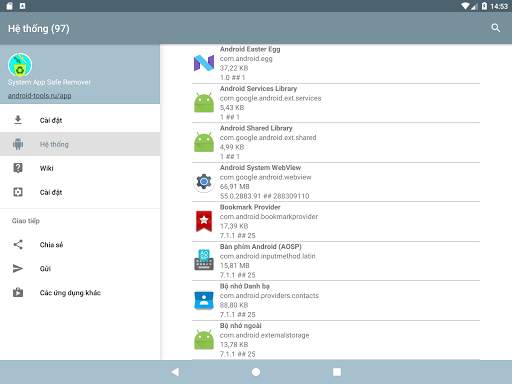Click the Wi-Fi status bar icon
The height and width of the screenshot is (384, 512).
pyautogui.click(x=465, y=6)
